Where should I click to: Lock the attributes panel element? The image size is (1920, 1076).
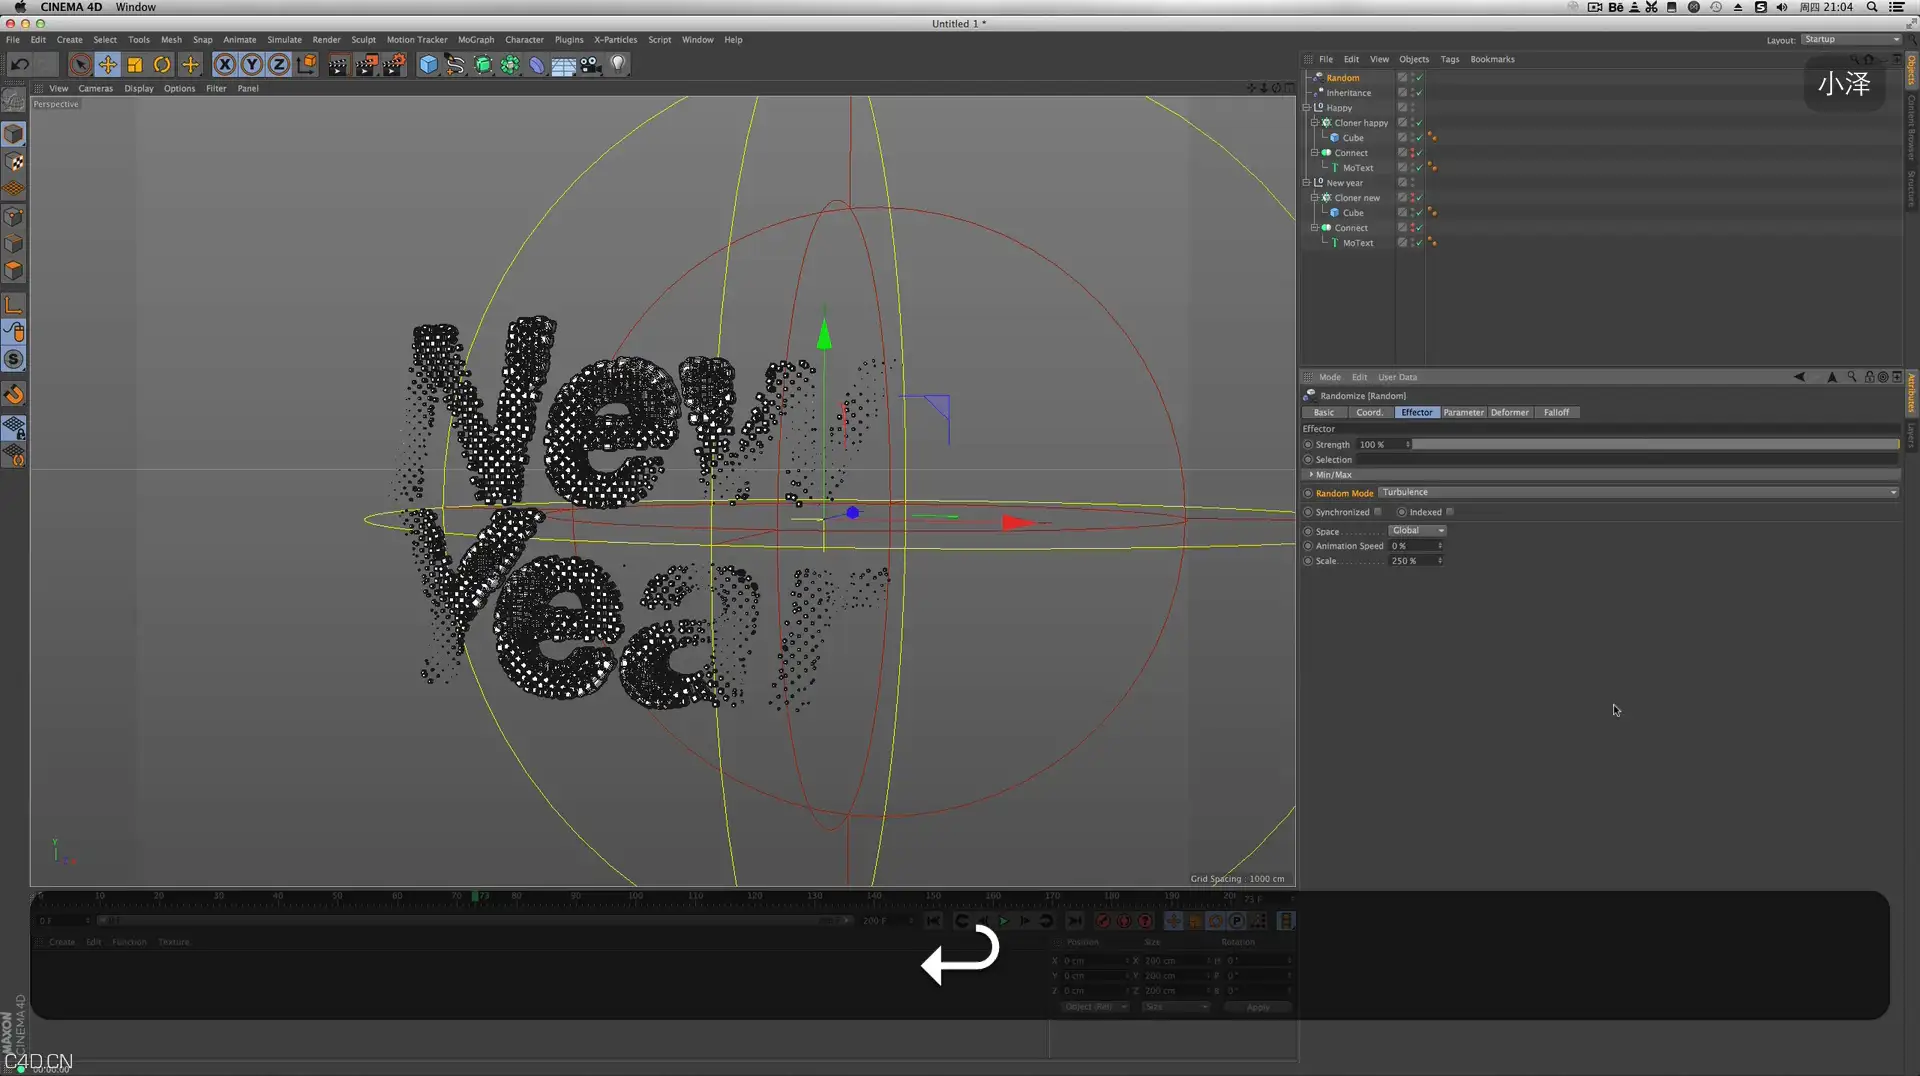(1869, 377)
